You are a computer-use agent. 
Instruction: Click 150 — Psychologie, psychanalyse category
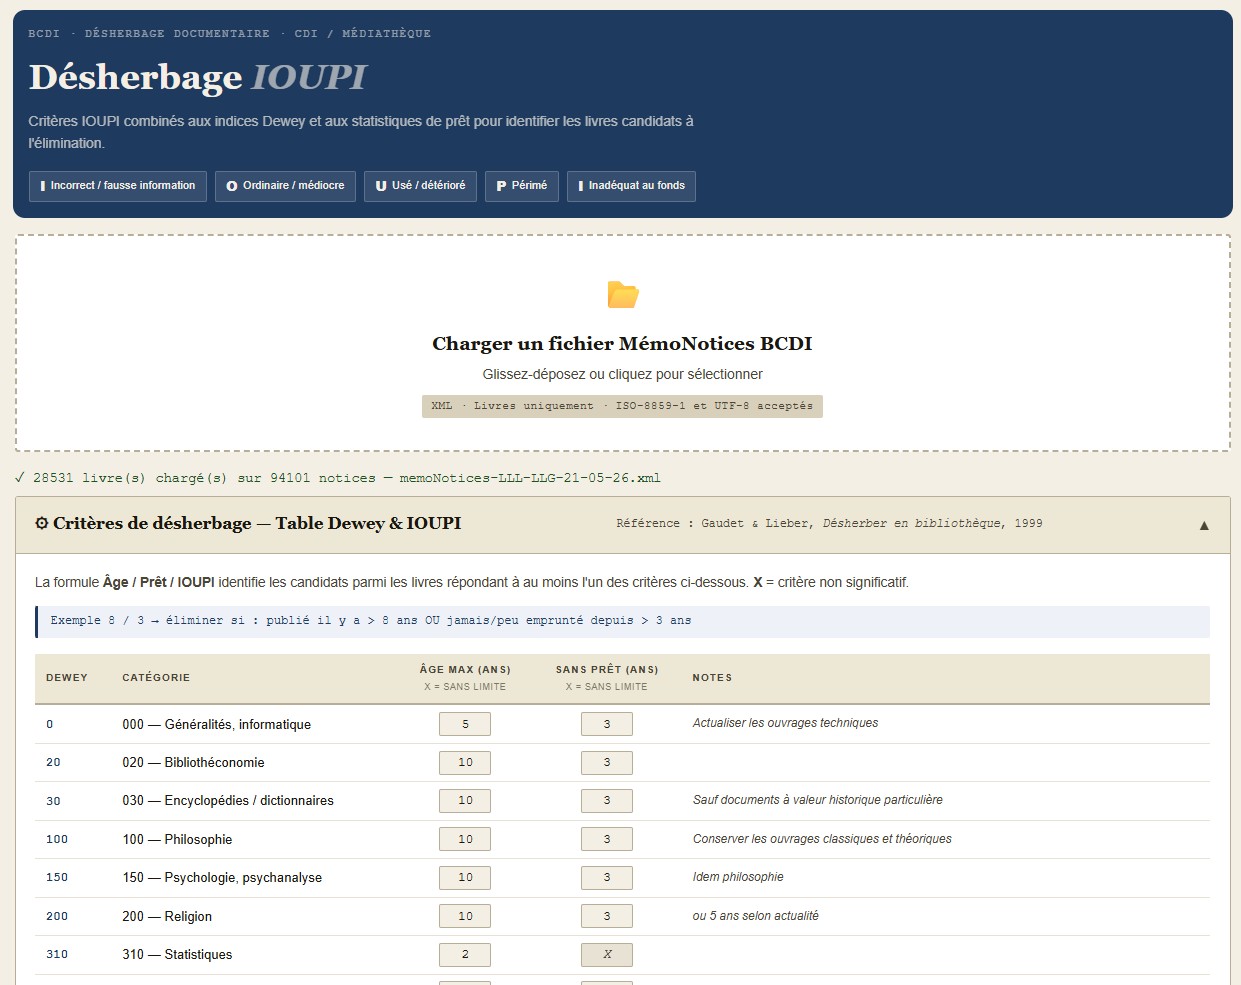pos(222,878)
